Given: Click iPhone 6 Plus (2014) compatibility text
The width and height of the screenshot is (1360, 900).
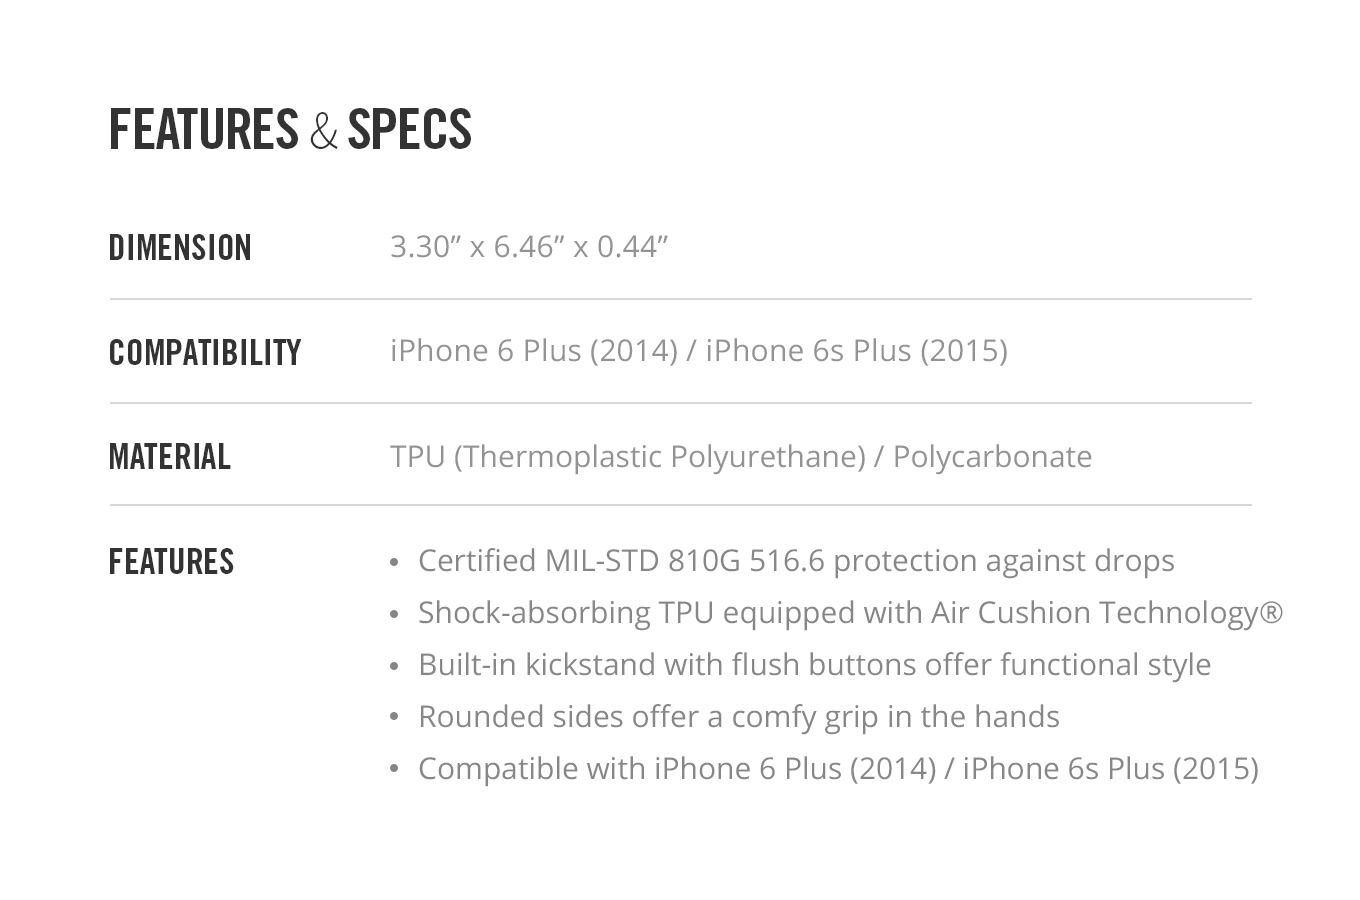Looking at the screenshot, I should [x=534, y=351].
